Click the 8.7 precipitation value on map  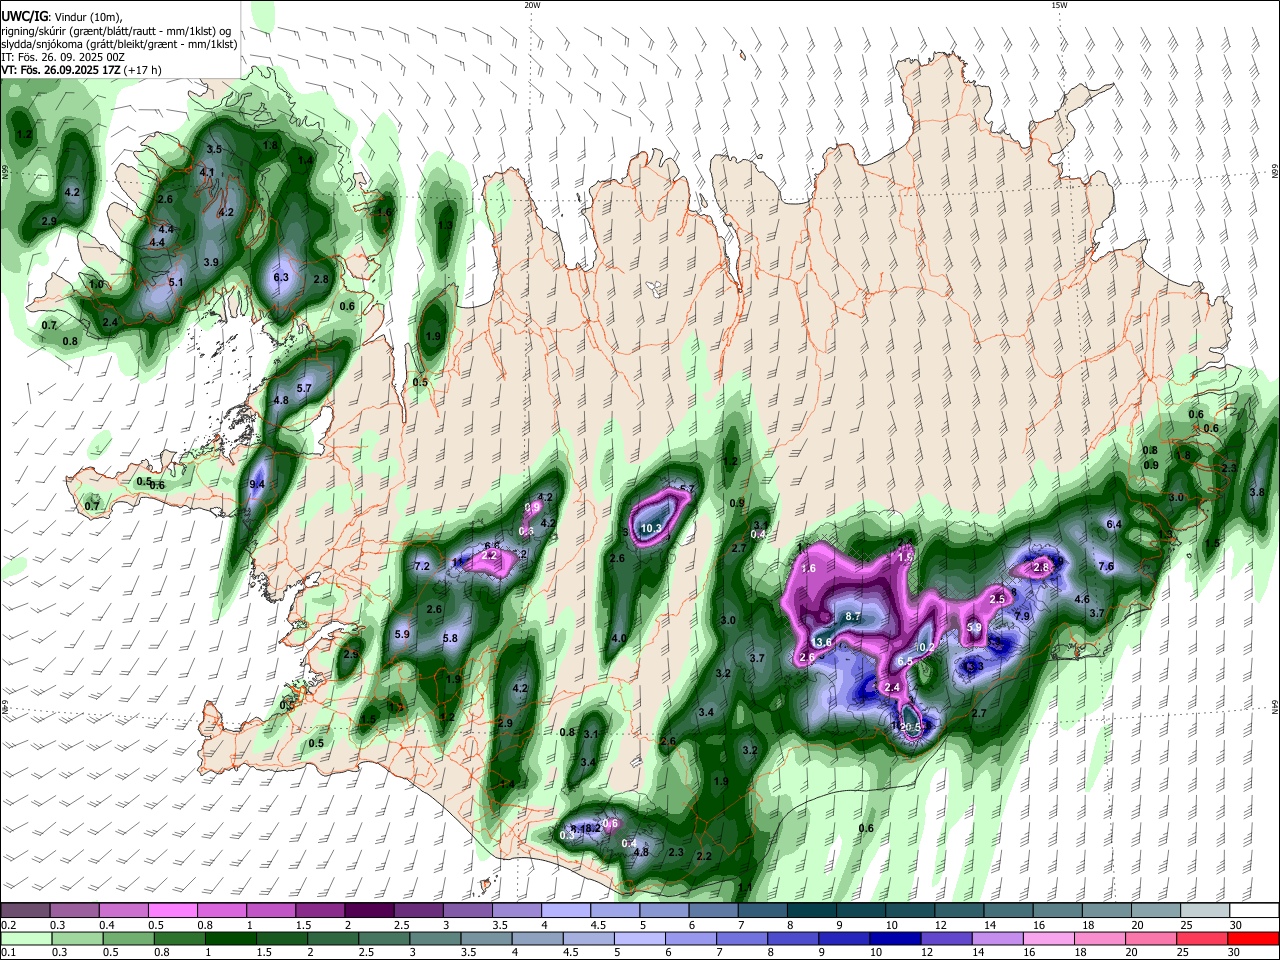point(853,617)
